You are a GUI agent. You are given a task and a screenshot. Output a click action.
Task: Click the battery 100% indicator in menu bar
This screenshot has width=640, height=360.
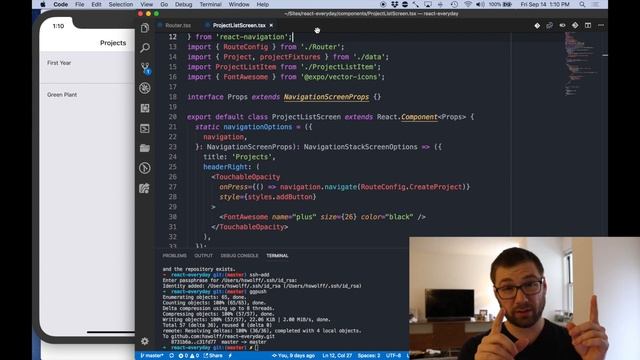(500, 4)
